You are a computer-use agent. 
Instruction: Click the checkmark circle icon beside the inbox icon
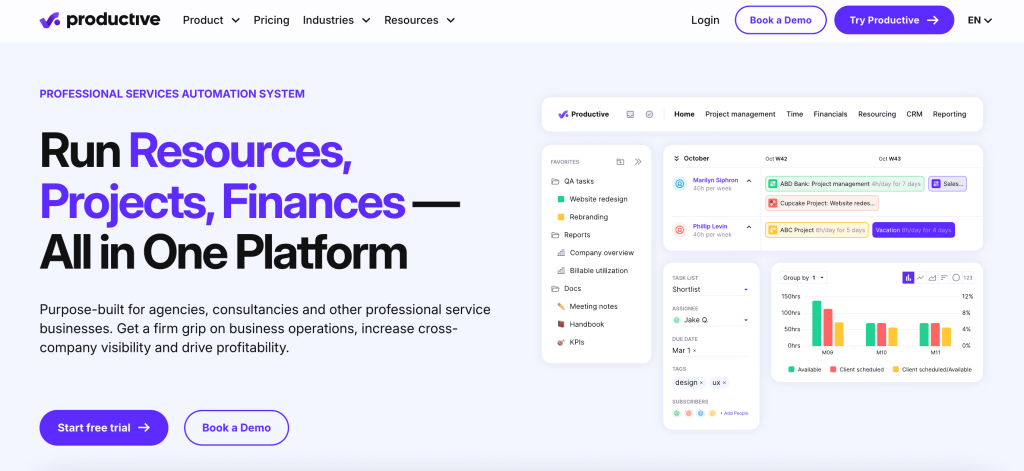tap(649, 114)
